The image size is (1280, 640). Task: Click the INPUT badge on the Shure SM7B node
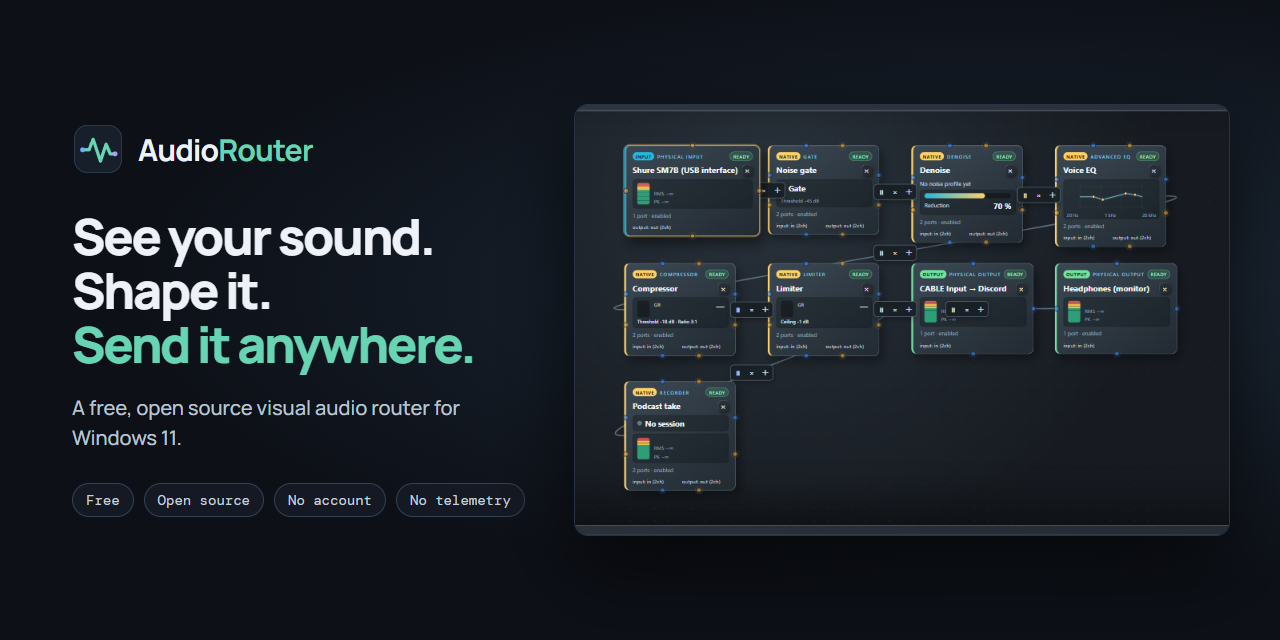(x=643, y=156)
